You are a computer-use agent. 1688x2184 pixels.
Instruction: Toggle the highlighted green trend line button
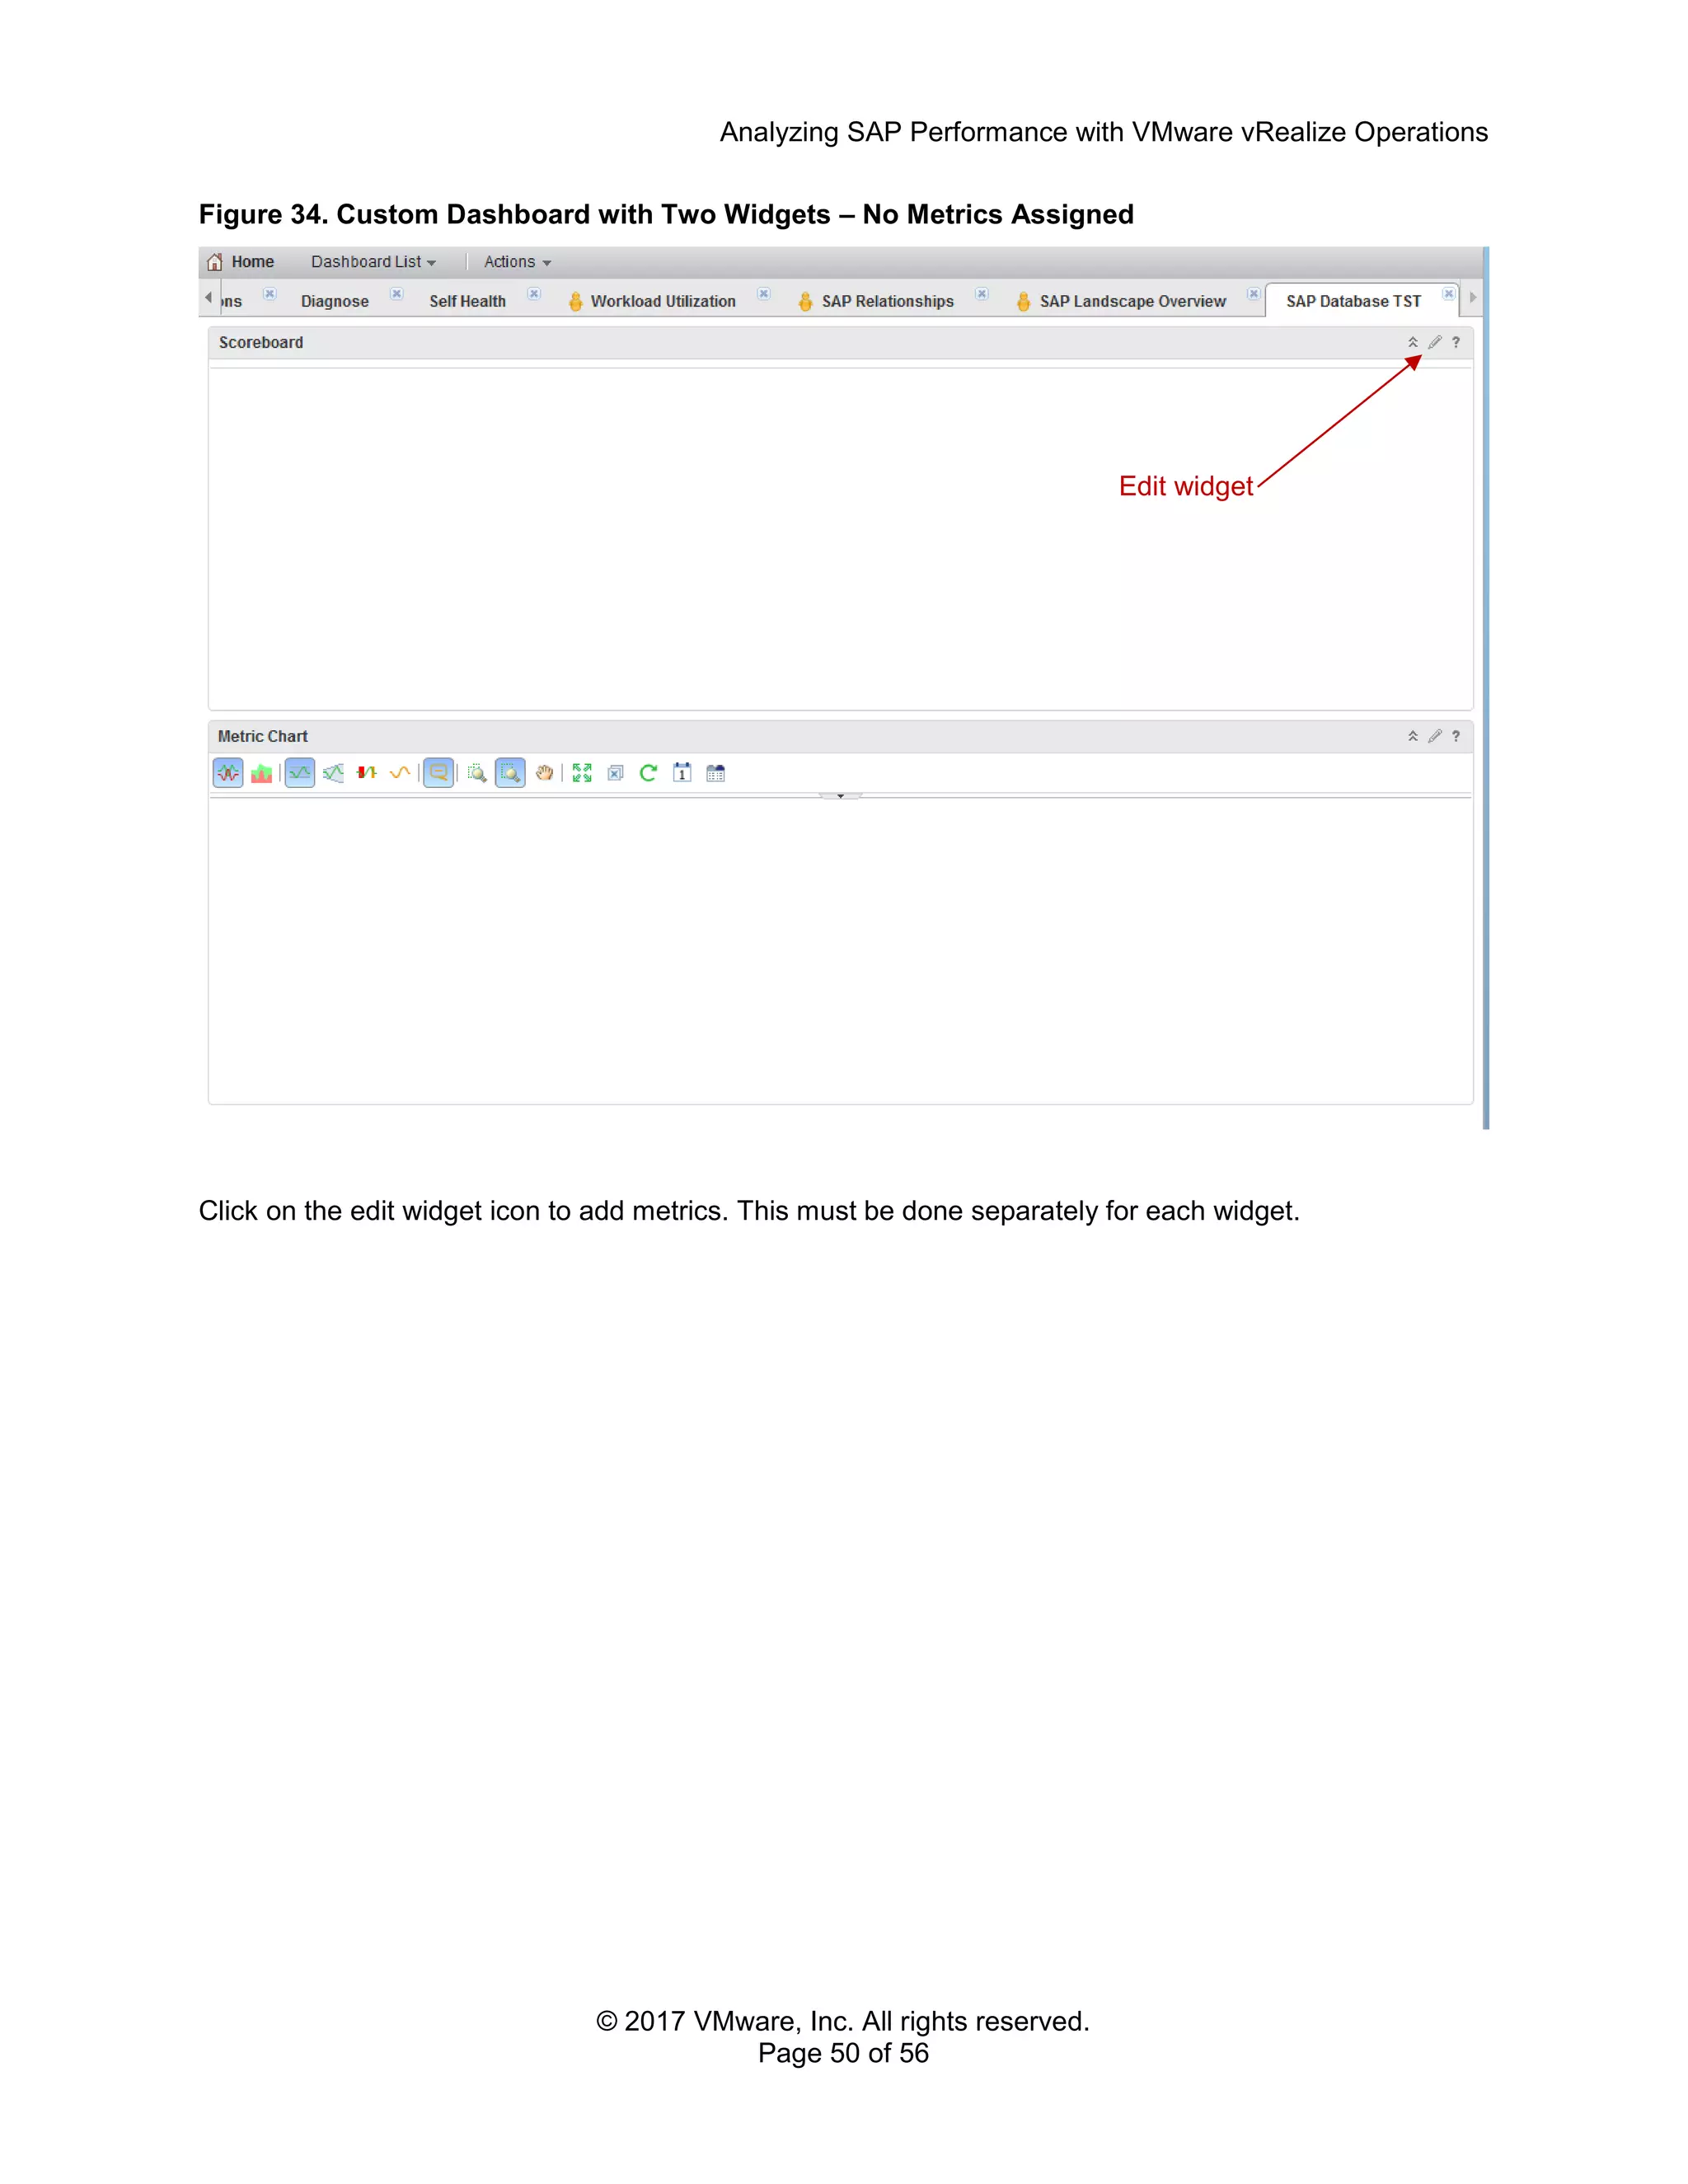300,773
